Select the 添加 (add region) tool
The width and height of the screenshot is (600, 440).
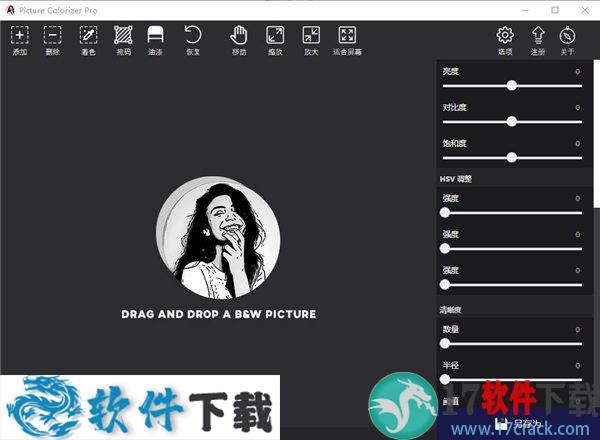[x=20, y=40]
